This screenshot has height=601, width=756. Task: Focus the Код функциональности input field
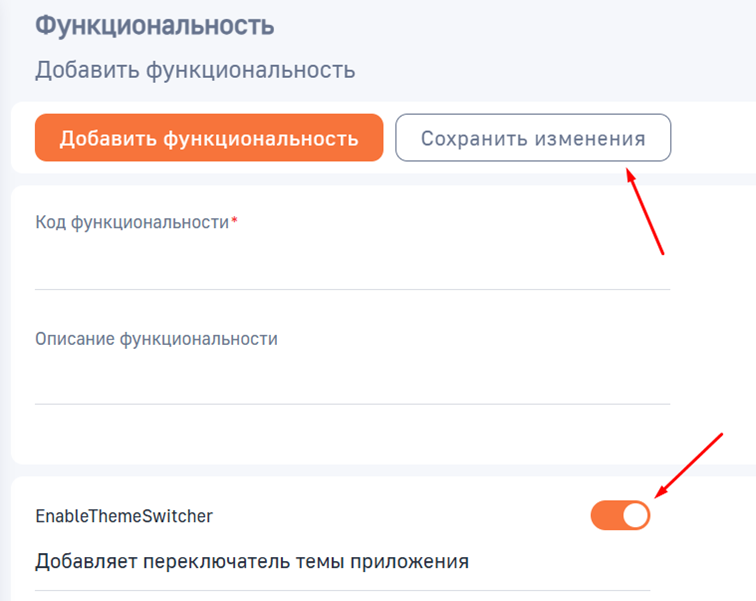click(352, 264)
